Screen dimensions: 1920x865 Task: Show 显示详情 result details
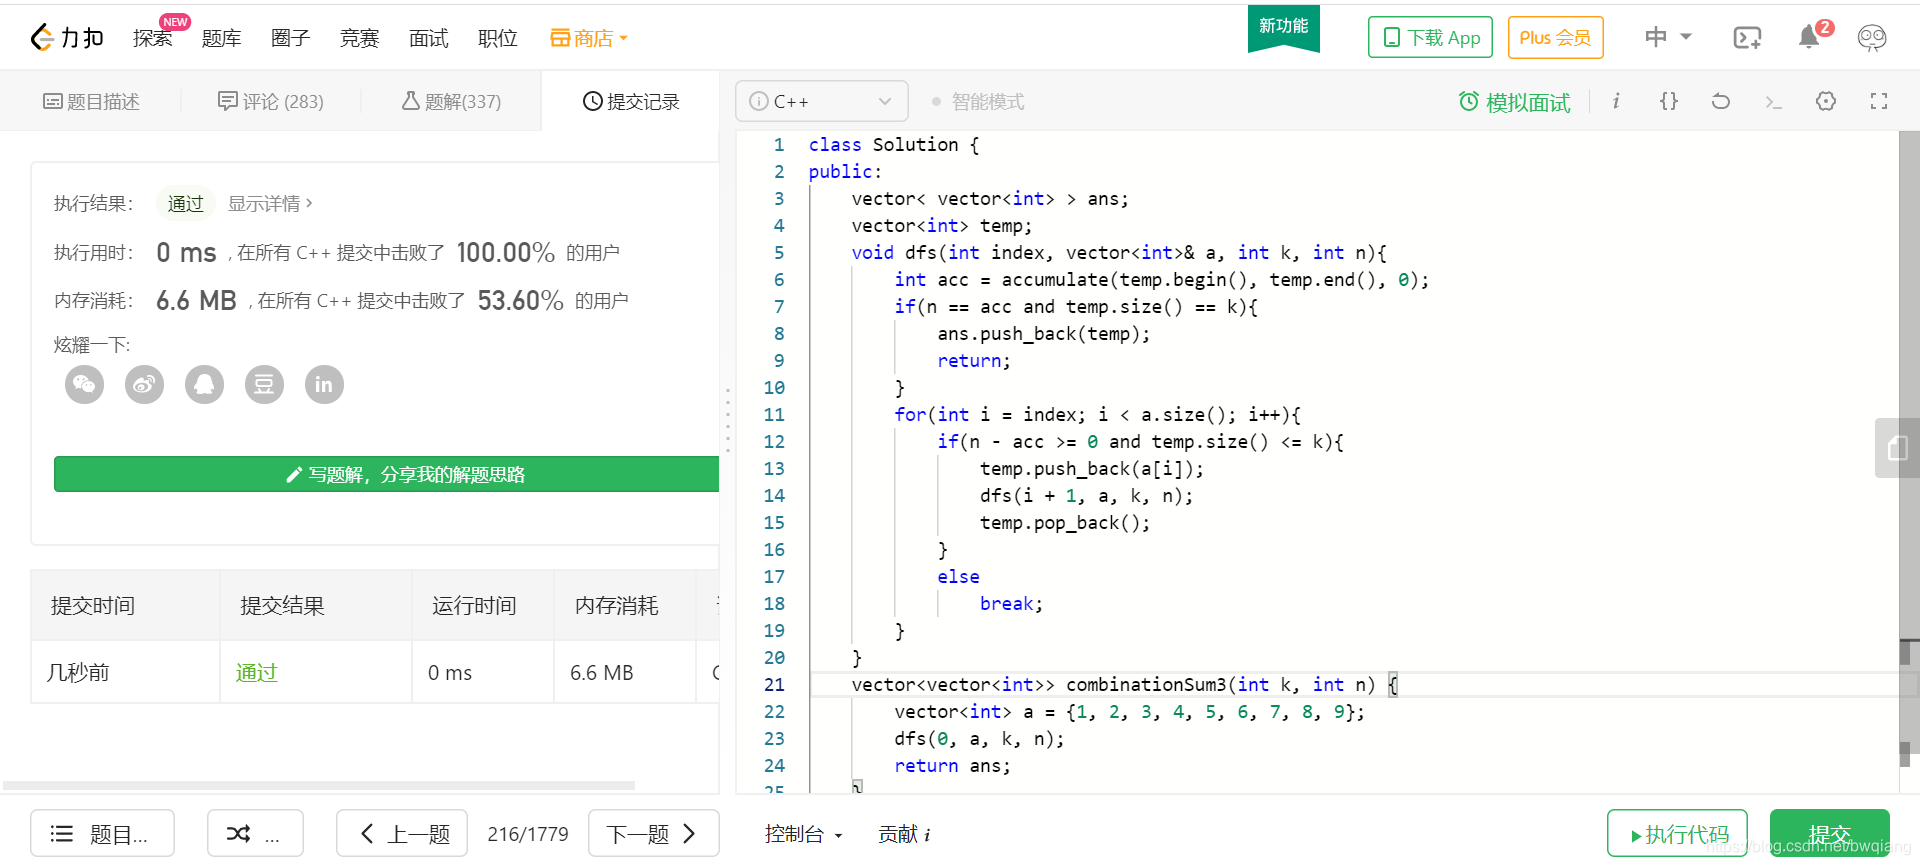click(x=270, y=203)
